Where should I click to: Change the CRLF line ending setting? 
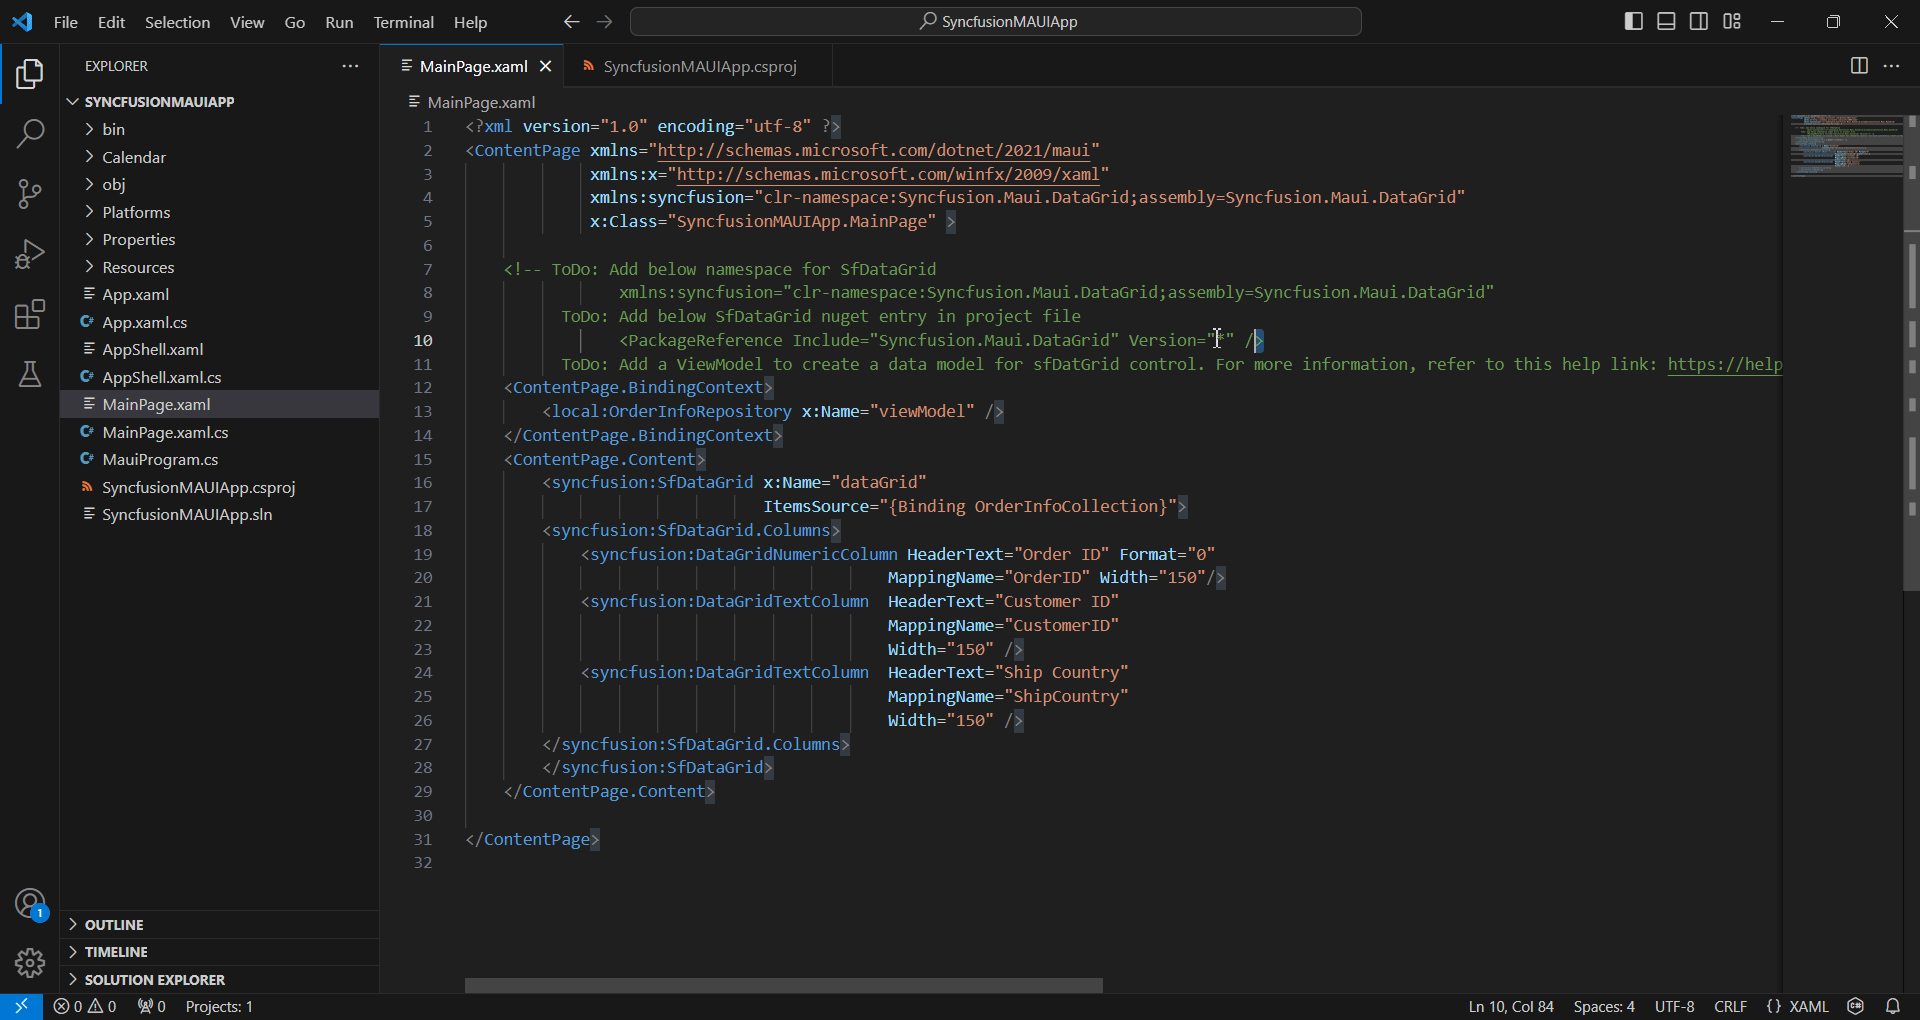click(x=1730, y=1007)
